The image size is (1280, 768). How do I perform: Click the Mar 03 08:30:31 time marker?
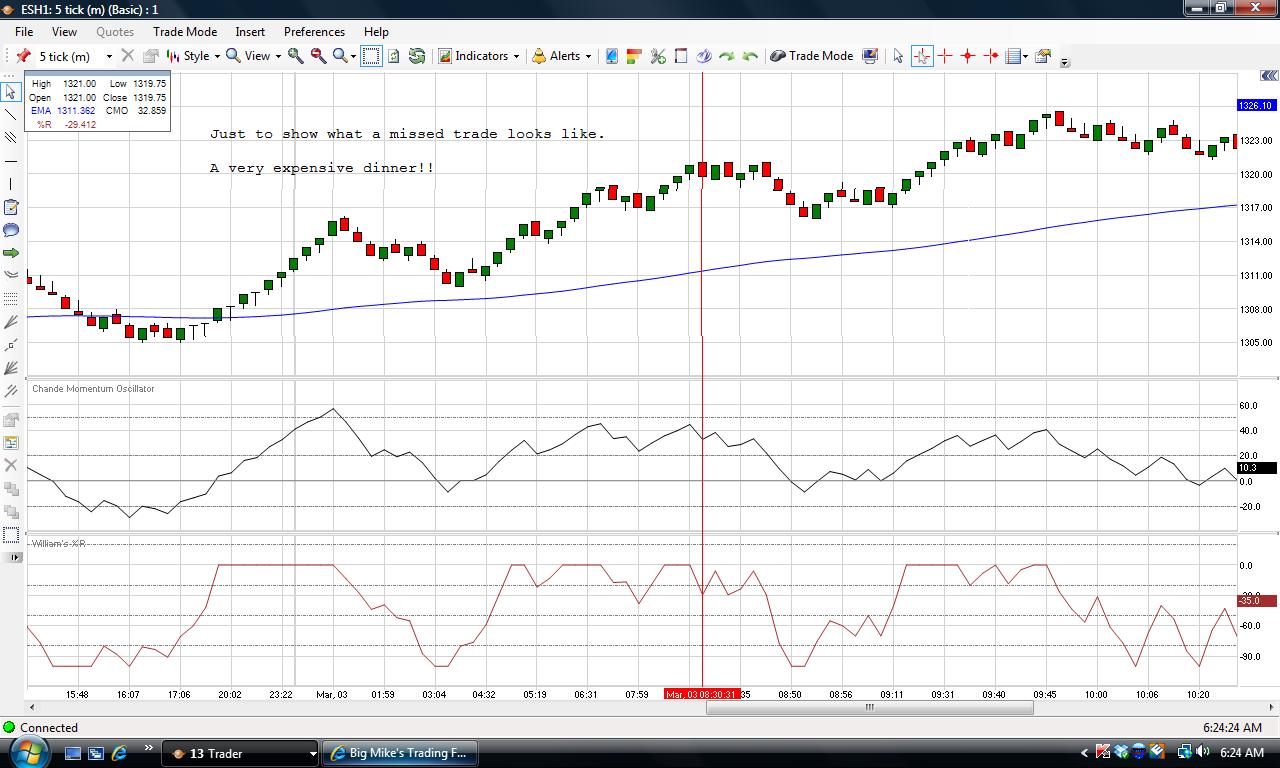coord(702,694)
